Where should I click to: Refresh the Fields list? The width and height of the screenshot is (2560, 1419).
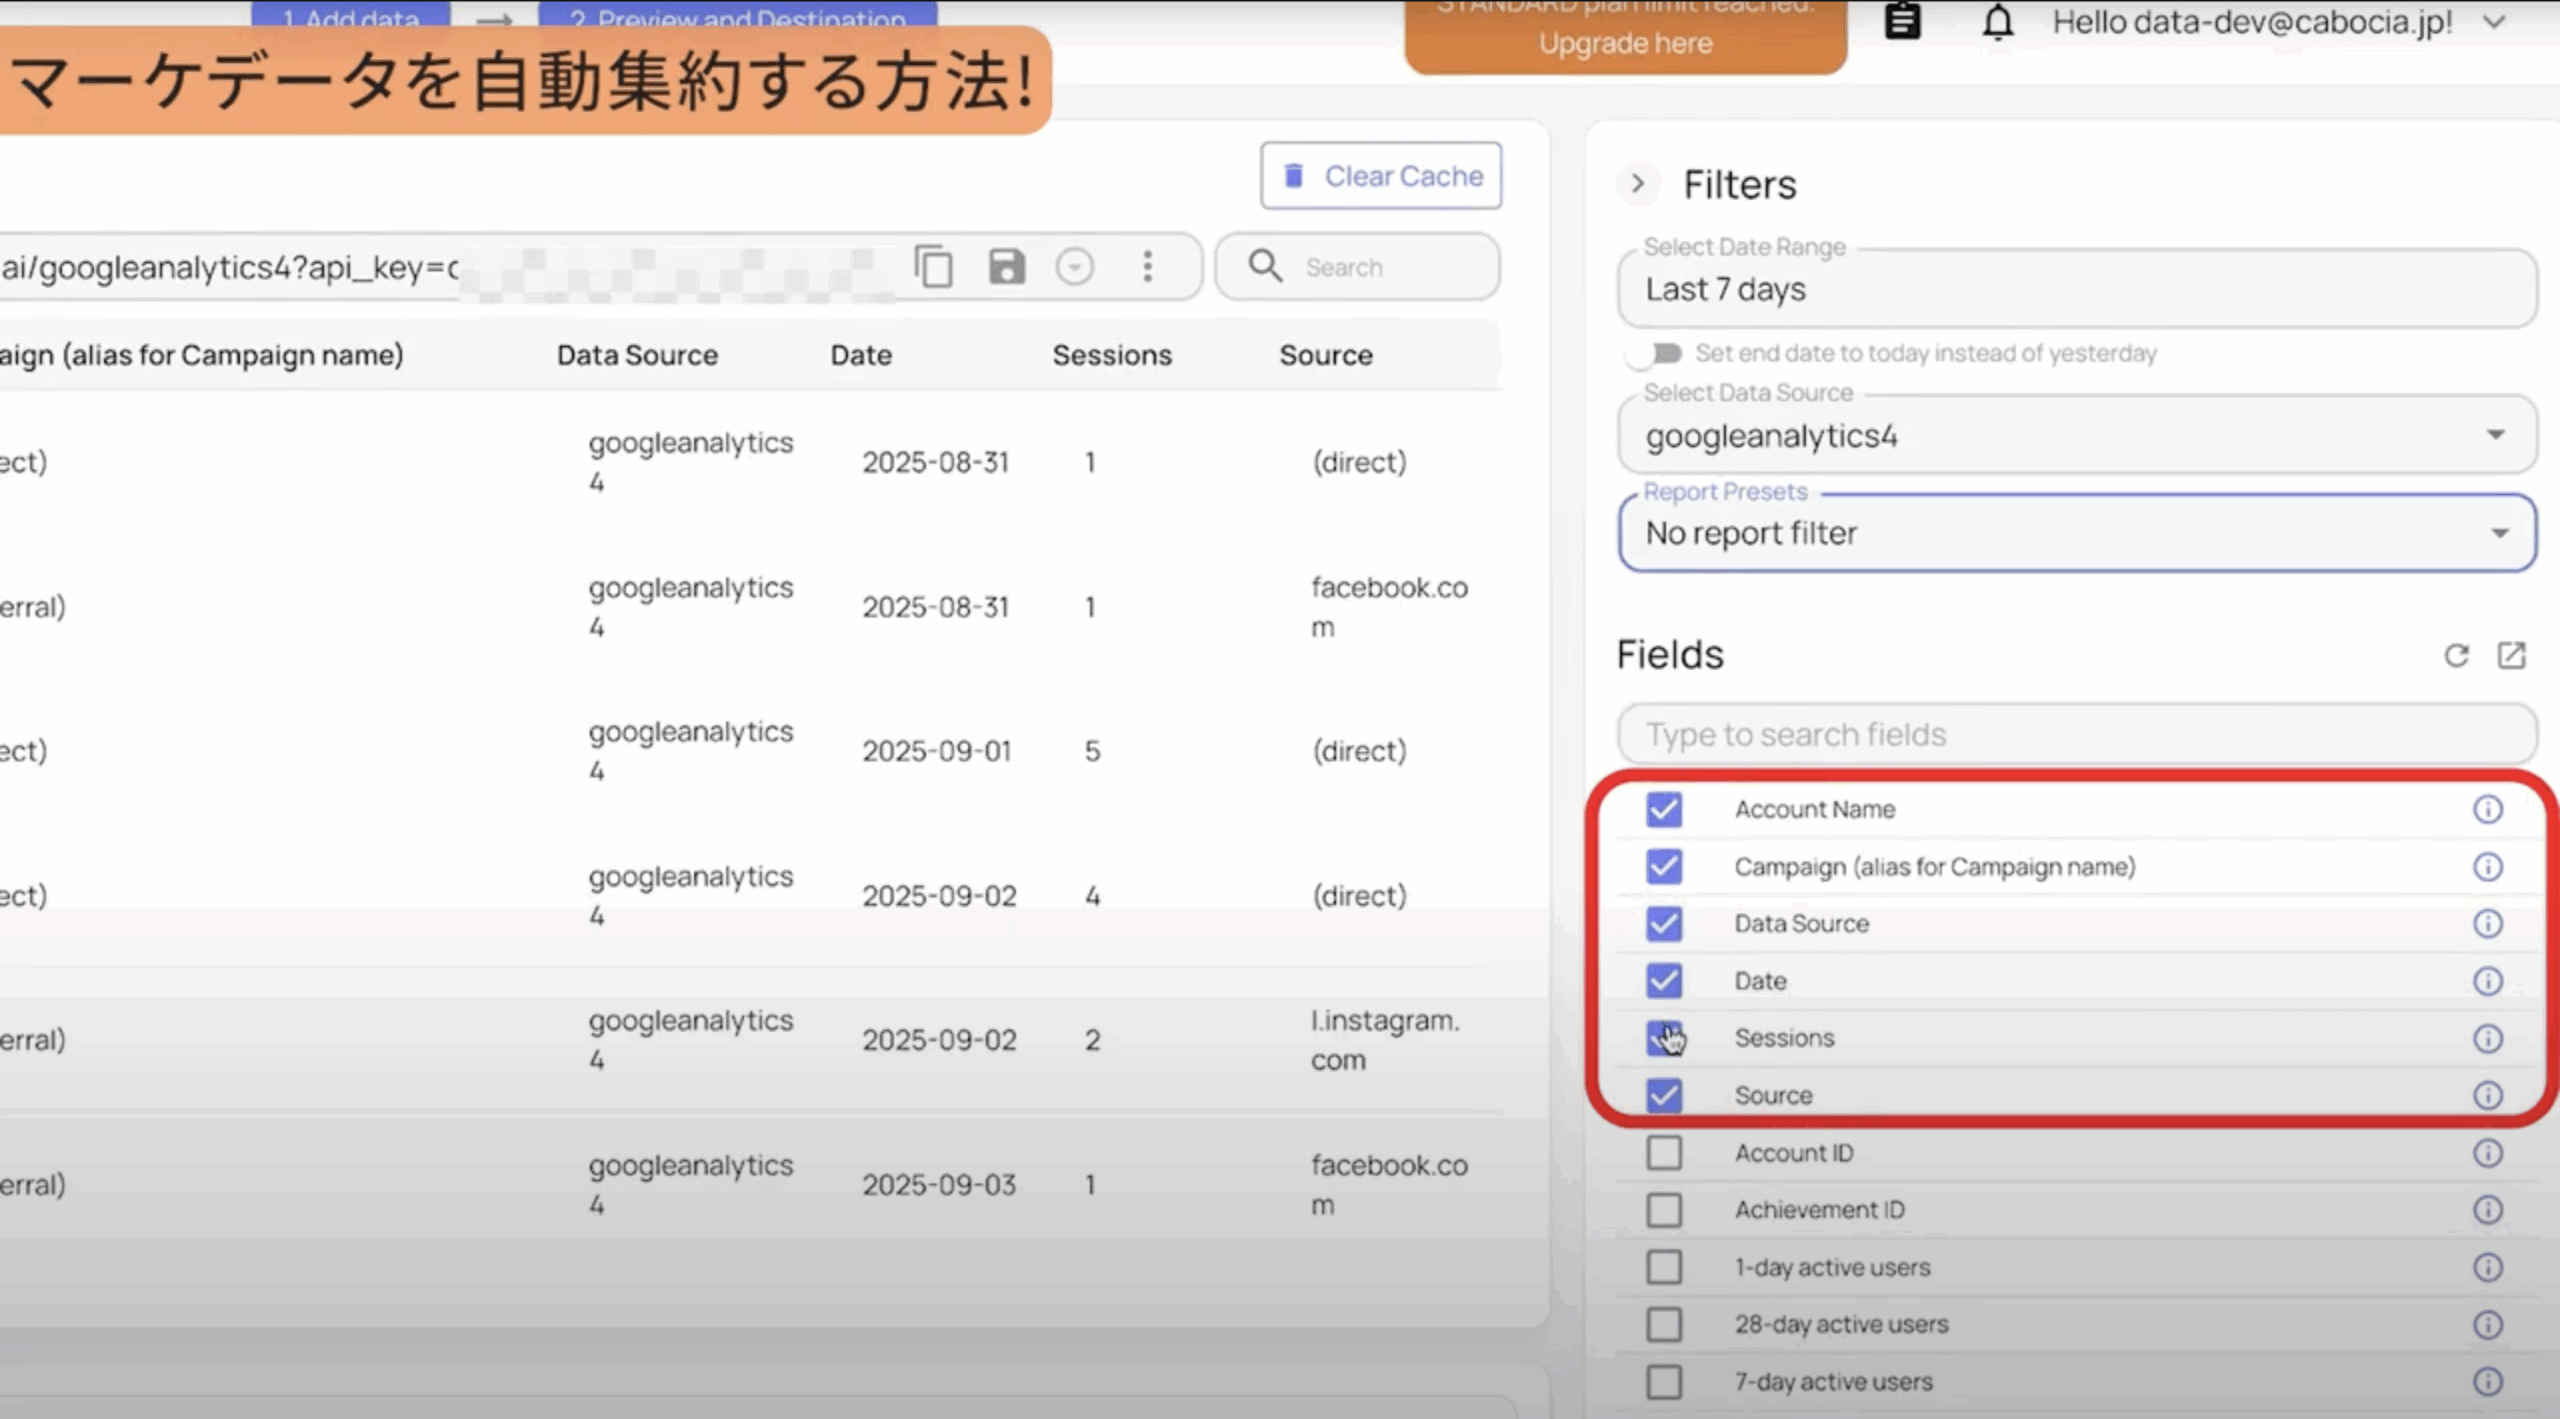coord(2456,656)
